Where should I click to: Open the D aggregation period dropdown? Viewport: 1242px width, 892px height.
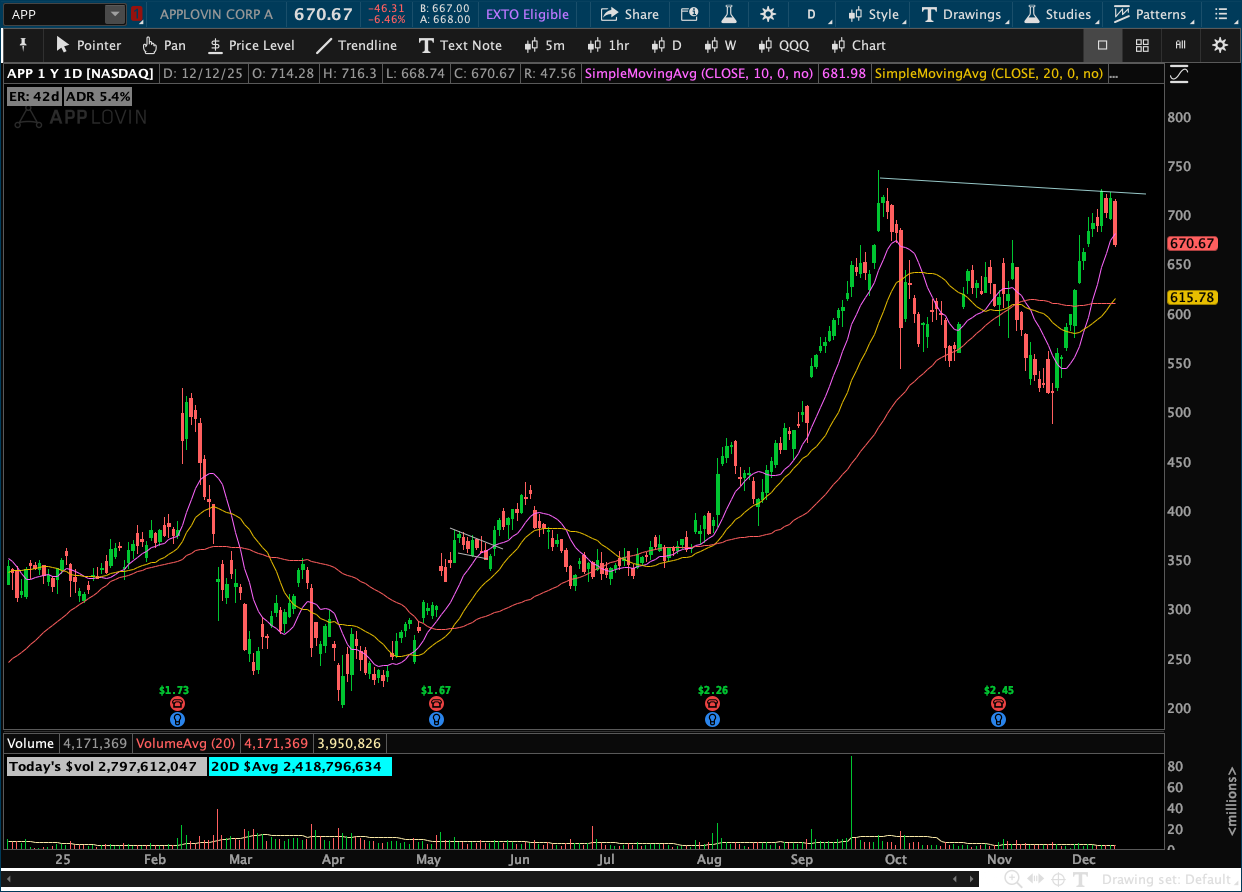[811, 14]
